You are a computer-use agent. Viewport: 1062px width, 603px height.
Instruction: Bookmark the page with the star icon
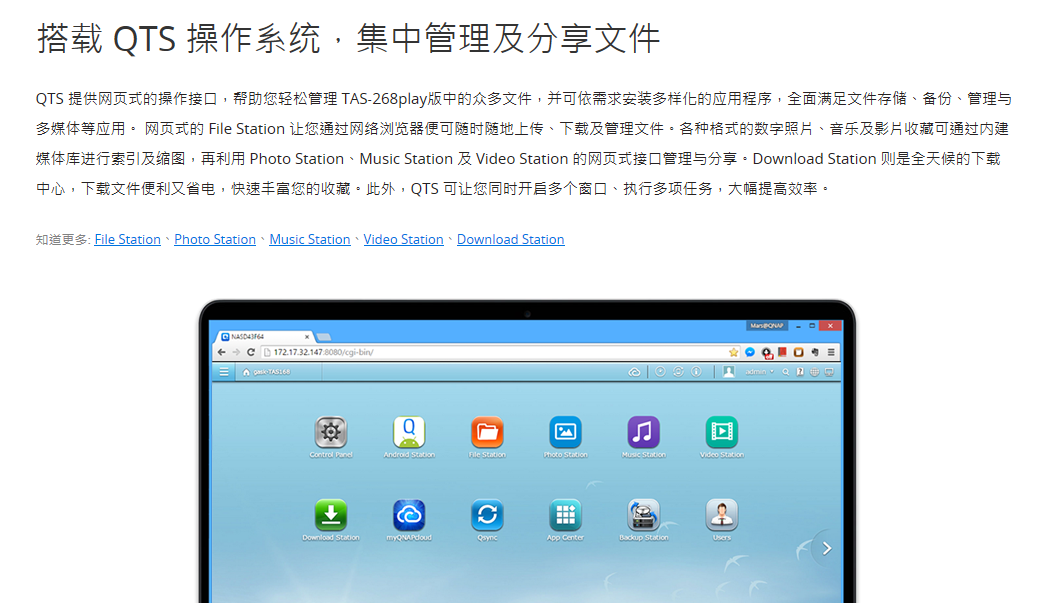coord(734,352)
